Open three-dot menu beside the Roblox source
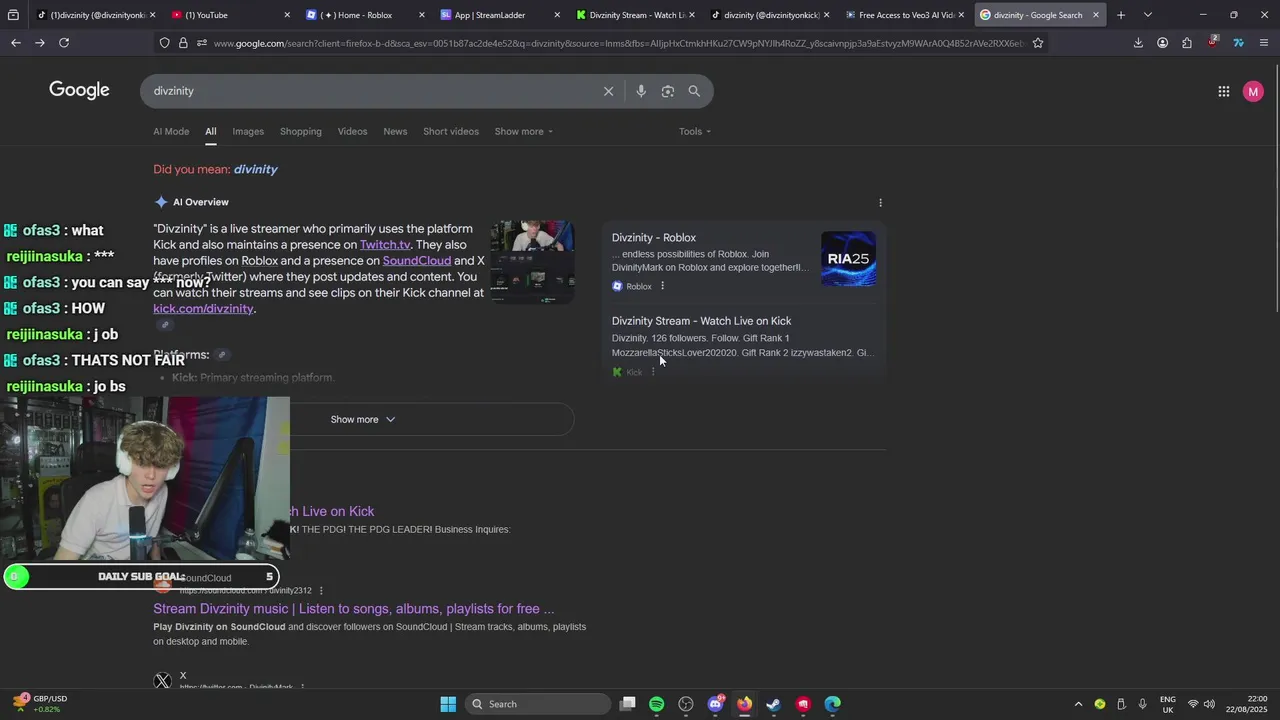1280x720 pixels. [662, 286]
